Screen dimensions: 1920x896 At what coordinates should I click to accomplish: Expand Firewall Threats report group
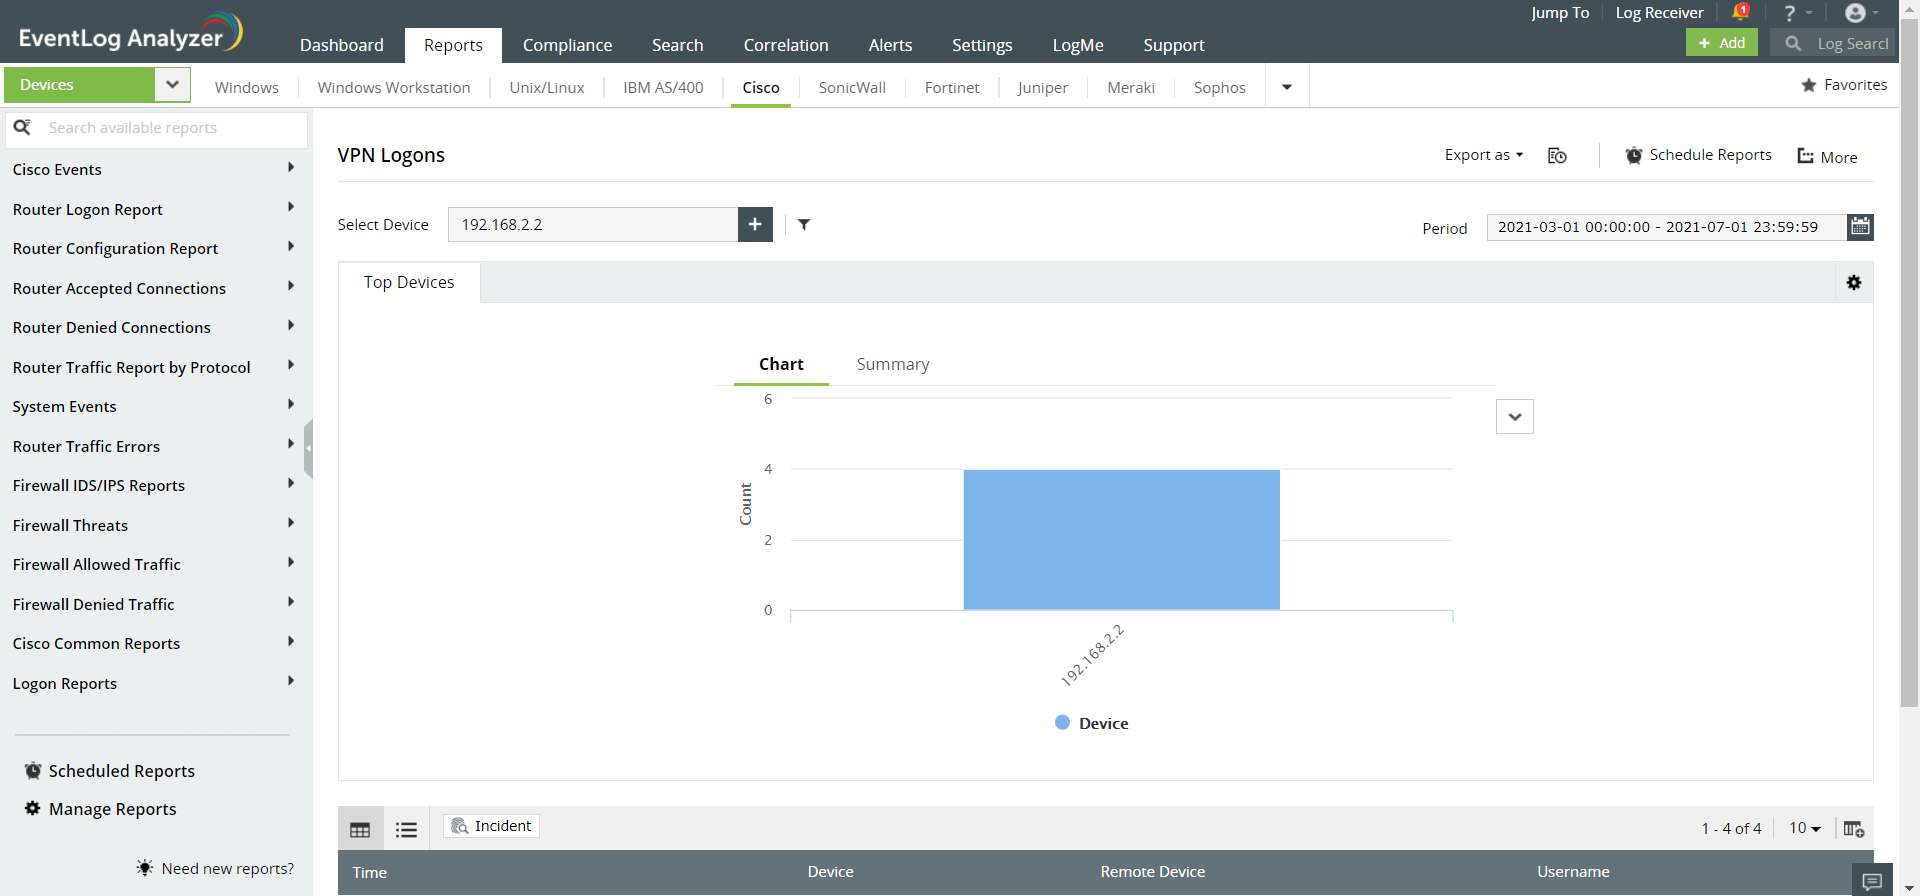pyautogui.click(x=291, y=523)
